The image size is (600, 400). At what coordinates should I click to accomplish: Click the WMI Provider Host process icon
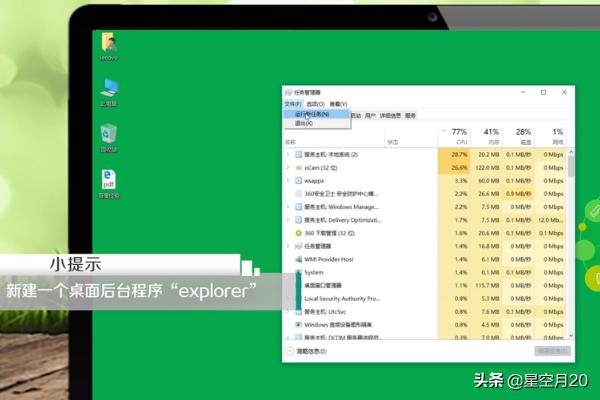(298, 259)
